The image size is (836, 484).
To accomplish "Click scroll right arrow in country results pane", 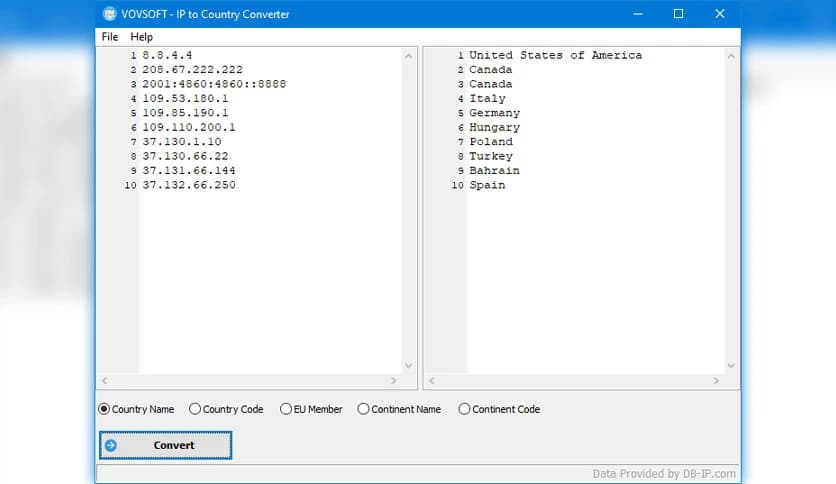I will click(716, 381).
